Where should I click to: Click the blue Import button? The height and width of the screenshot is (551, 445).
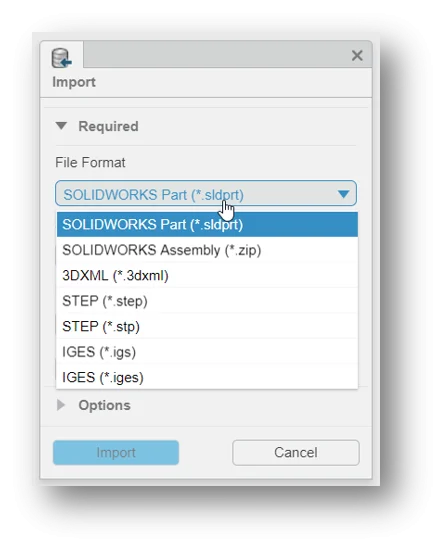point(116,452)
